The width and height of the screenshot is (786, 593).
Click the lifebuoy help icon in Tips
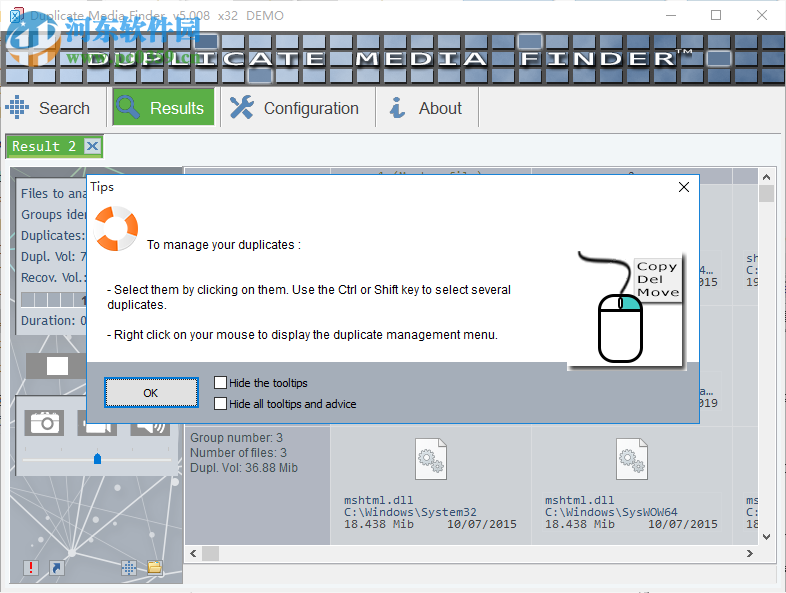coord(116,229)
